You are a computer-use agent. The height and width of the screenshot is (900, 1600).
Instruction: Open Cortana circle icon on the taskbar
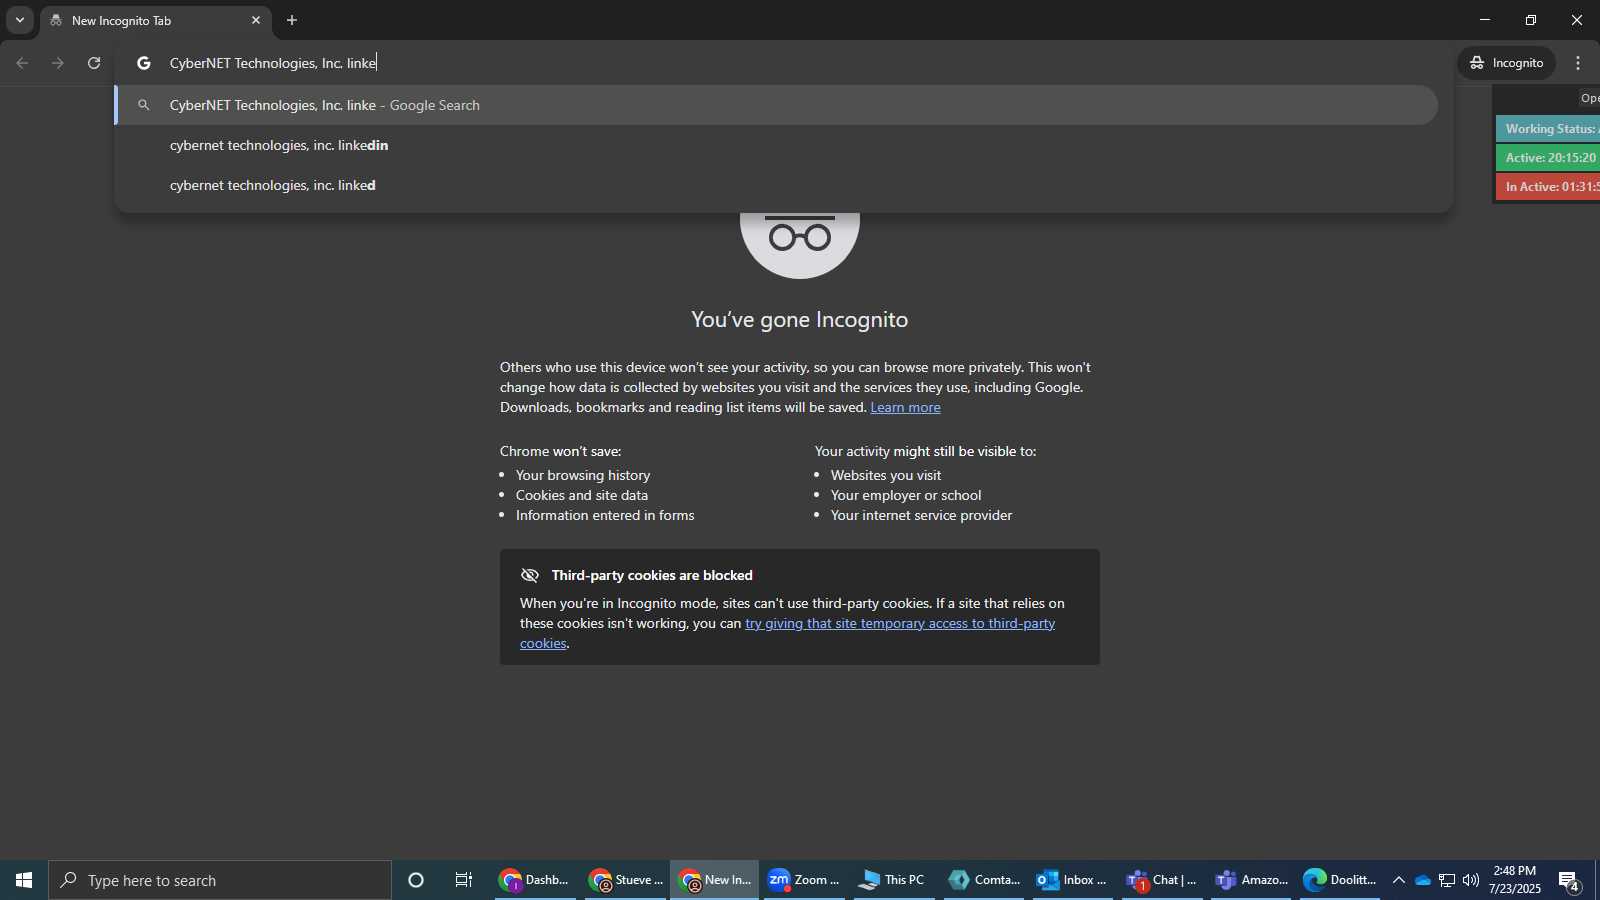coord(416,880)
